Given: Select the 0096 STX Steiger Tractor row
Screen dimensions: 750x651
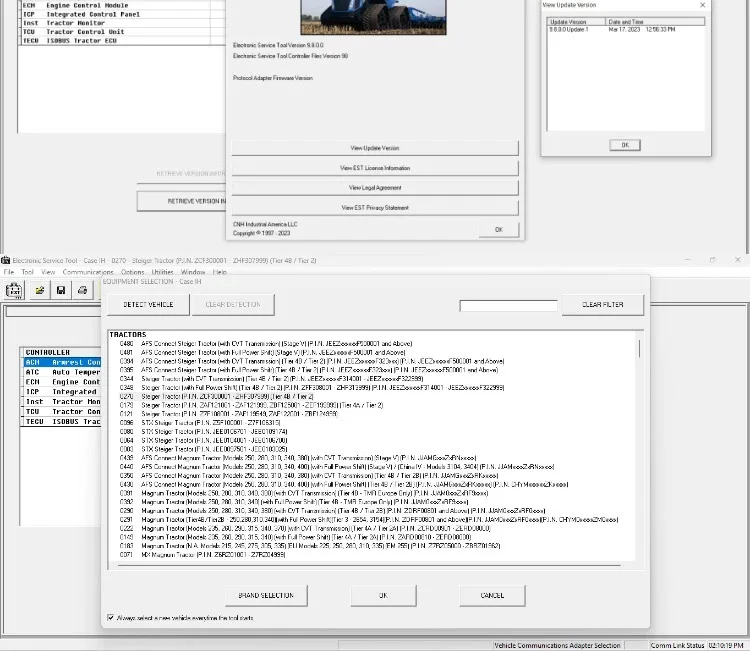Looking at the screenshot, I should [200, 423].
